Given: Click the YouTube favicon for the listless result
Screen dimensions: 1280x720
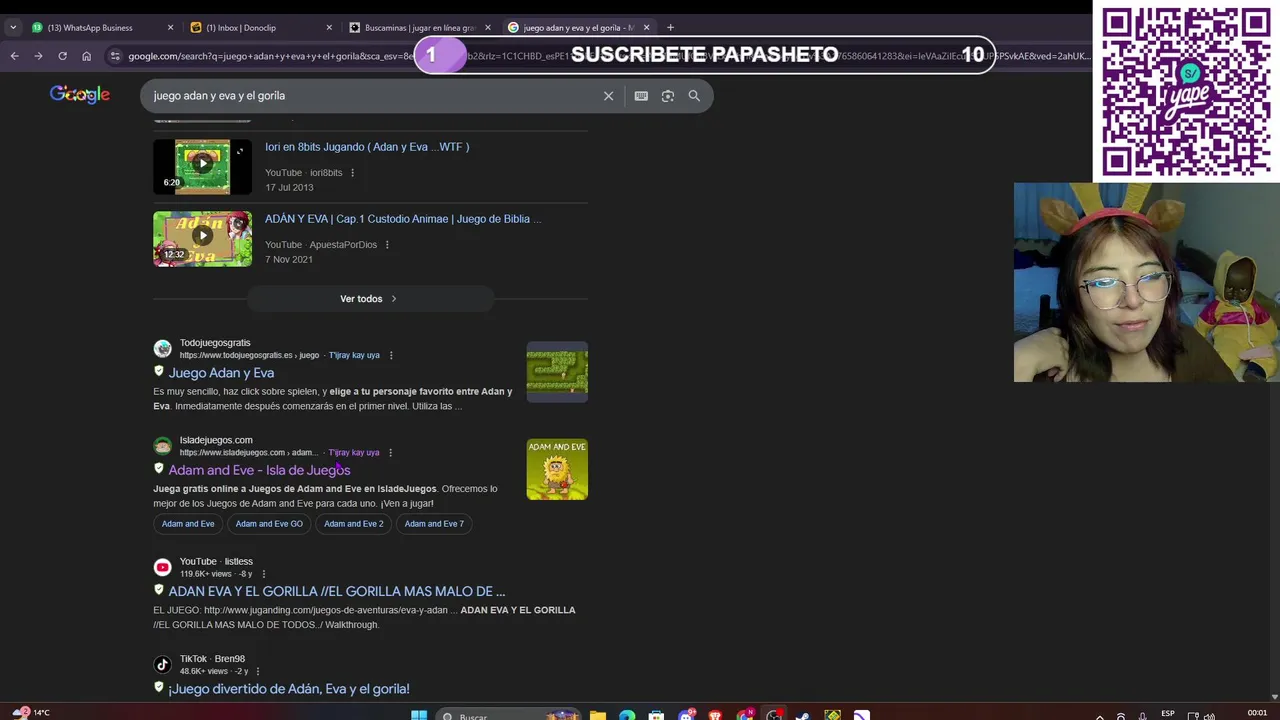Looking at the screenshot, I should (x=162, y=567).
